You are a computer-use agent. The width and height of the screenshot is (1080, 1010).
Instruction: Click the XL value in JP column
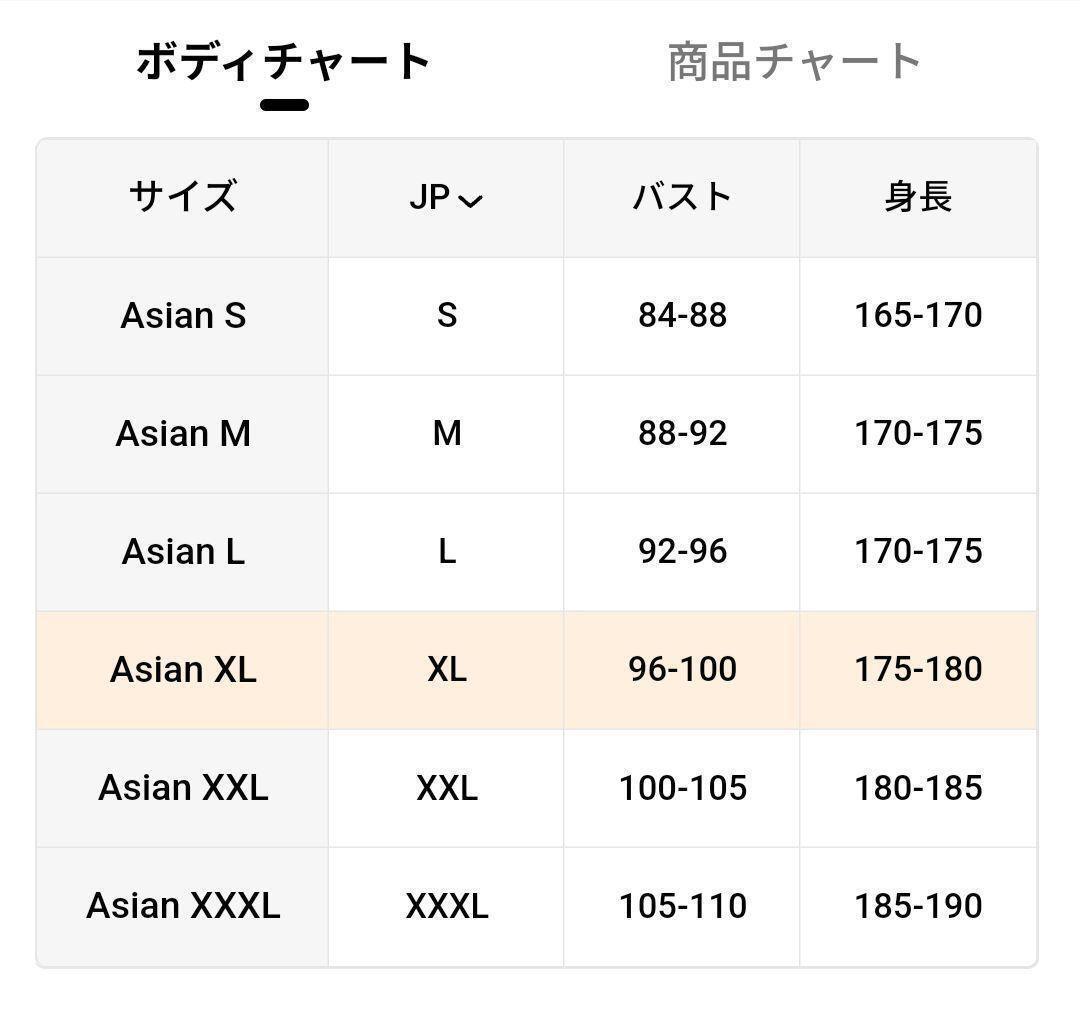tap(447, 669)
